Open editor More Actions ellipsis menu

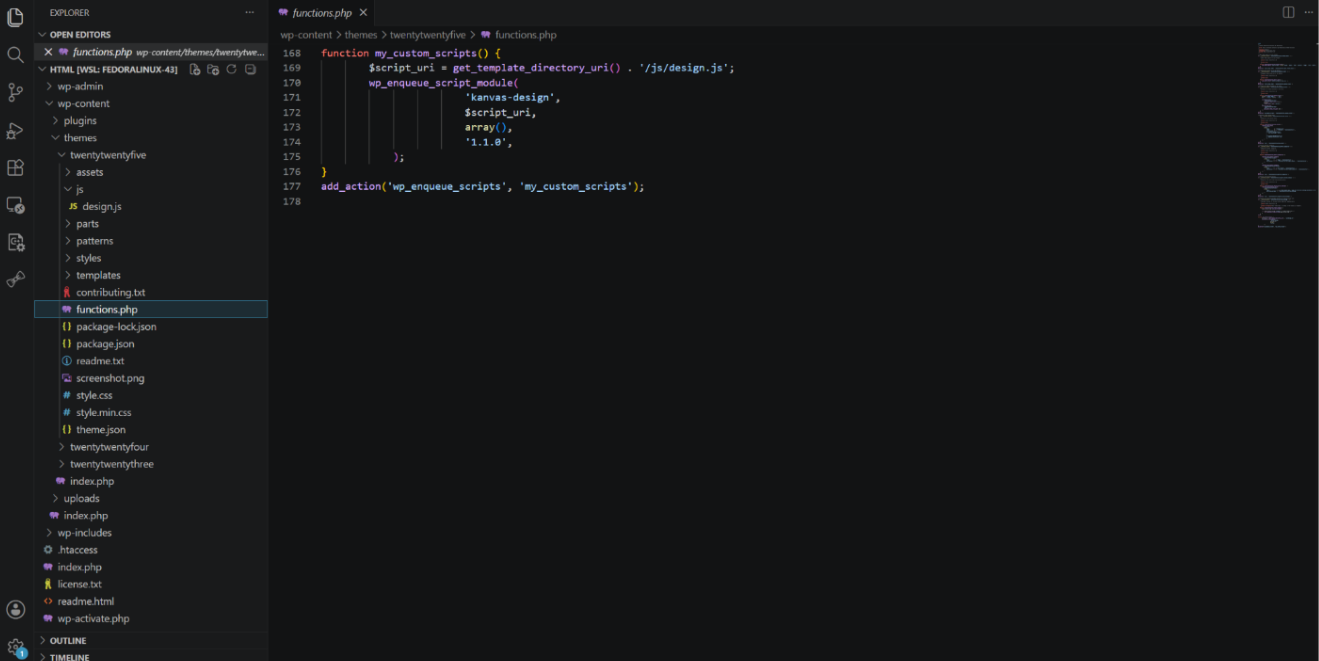pos(1308,12)
